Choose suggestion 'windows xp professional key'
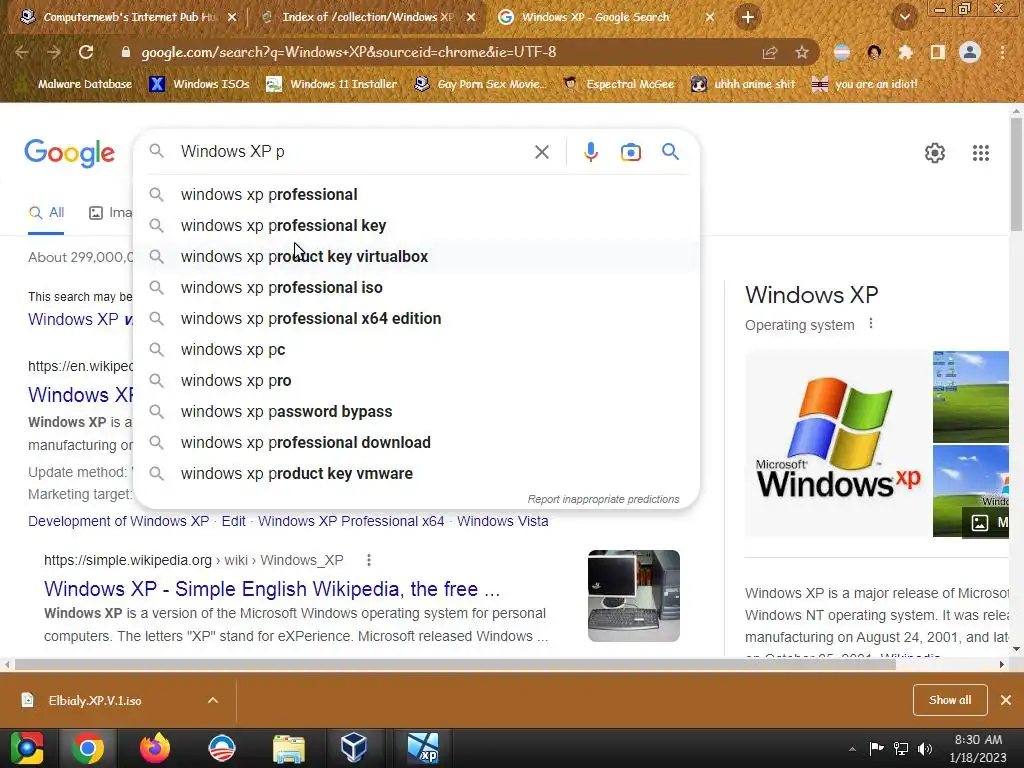 pos(416,225)
